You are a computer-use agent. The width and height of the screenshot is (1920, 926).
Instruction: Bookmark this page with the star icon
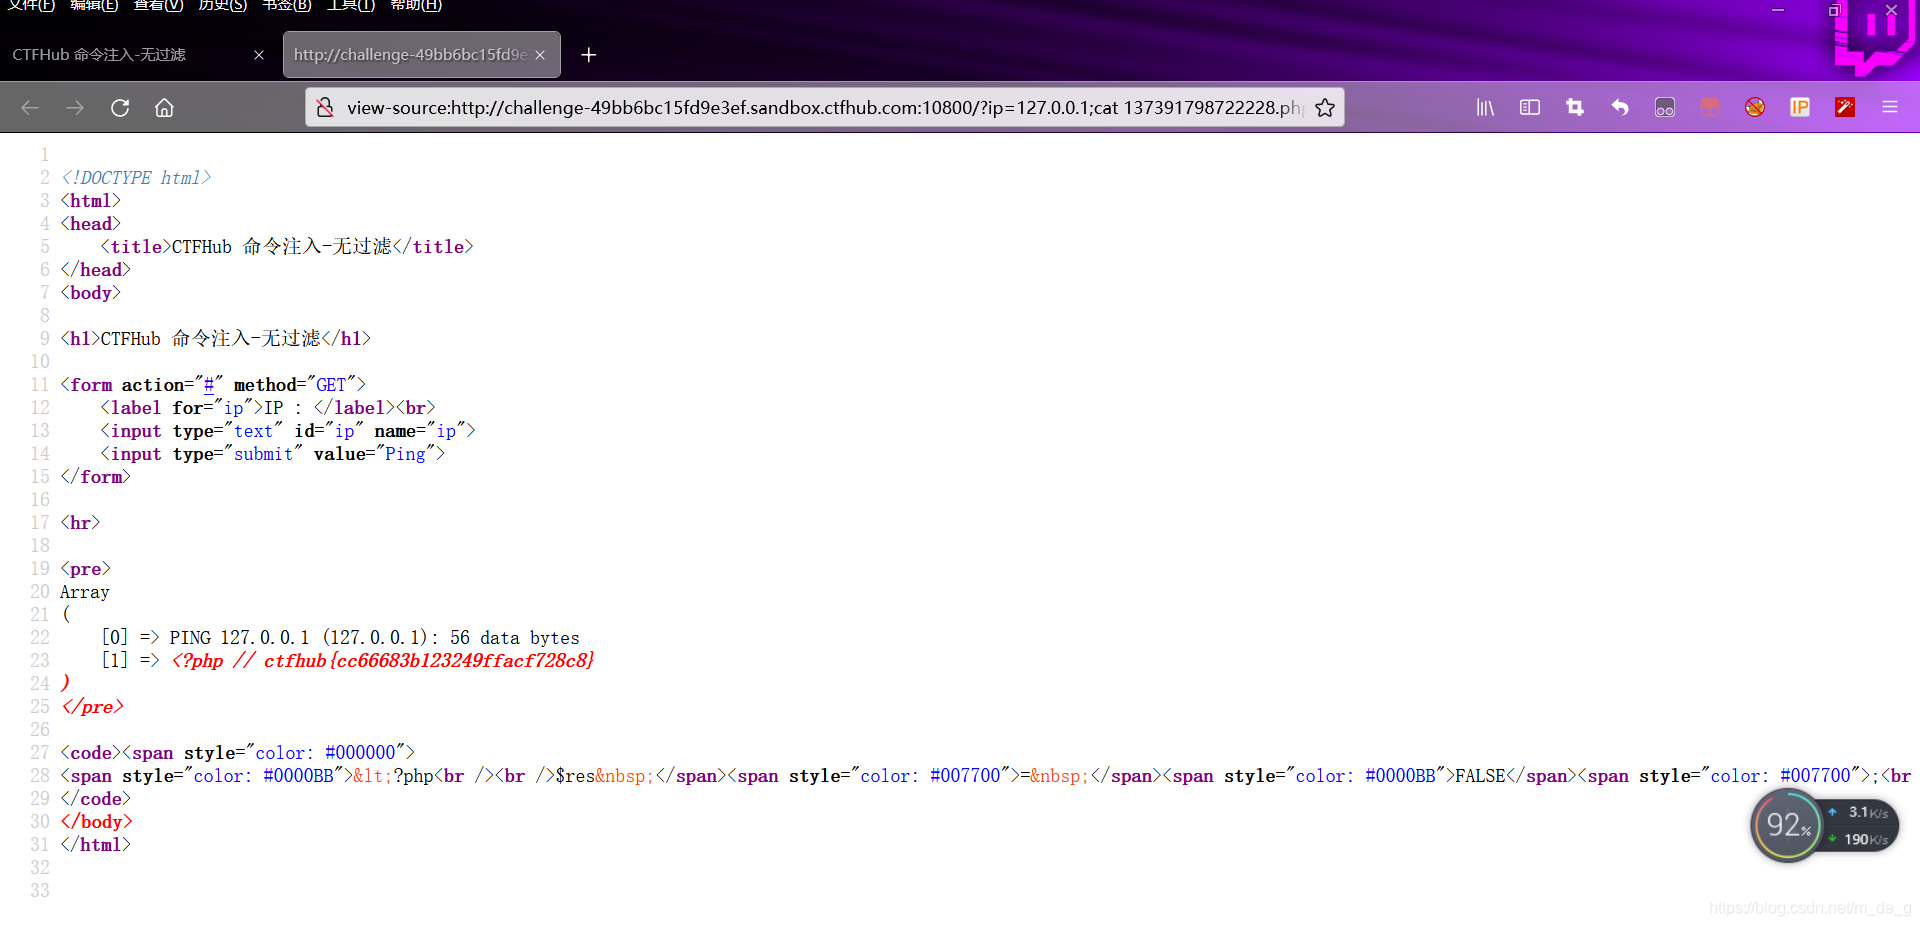[1325, 108]
